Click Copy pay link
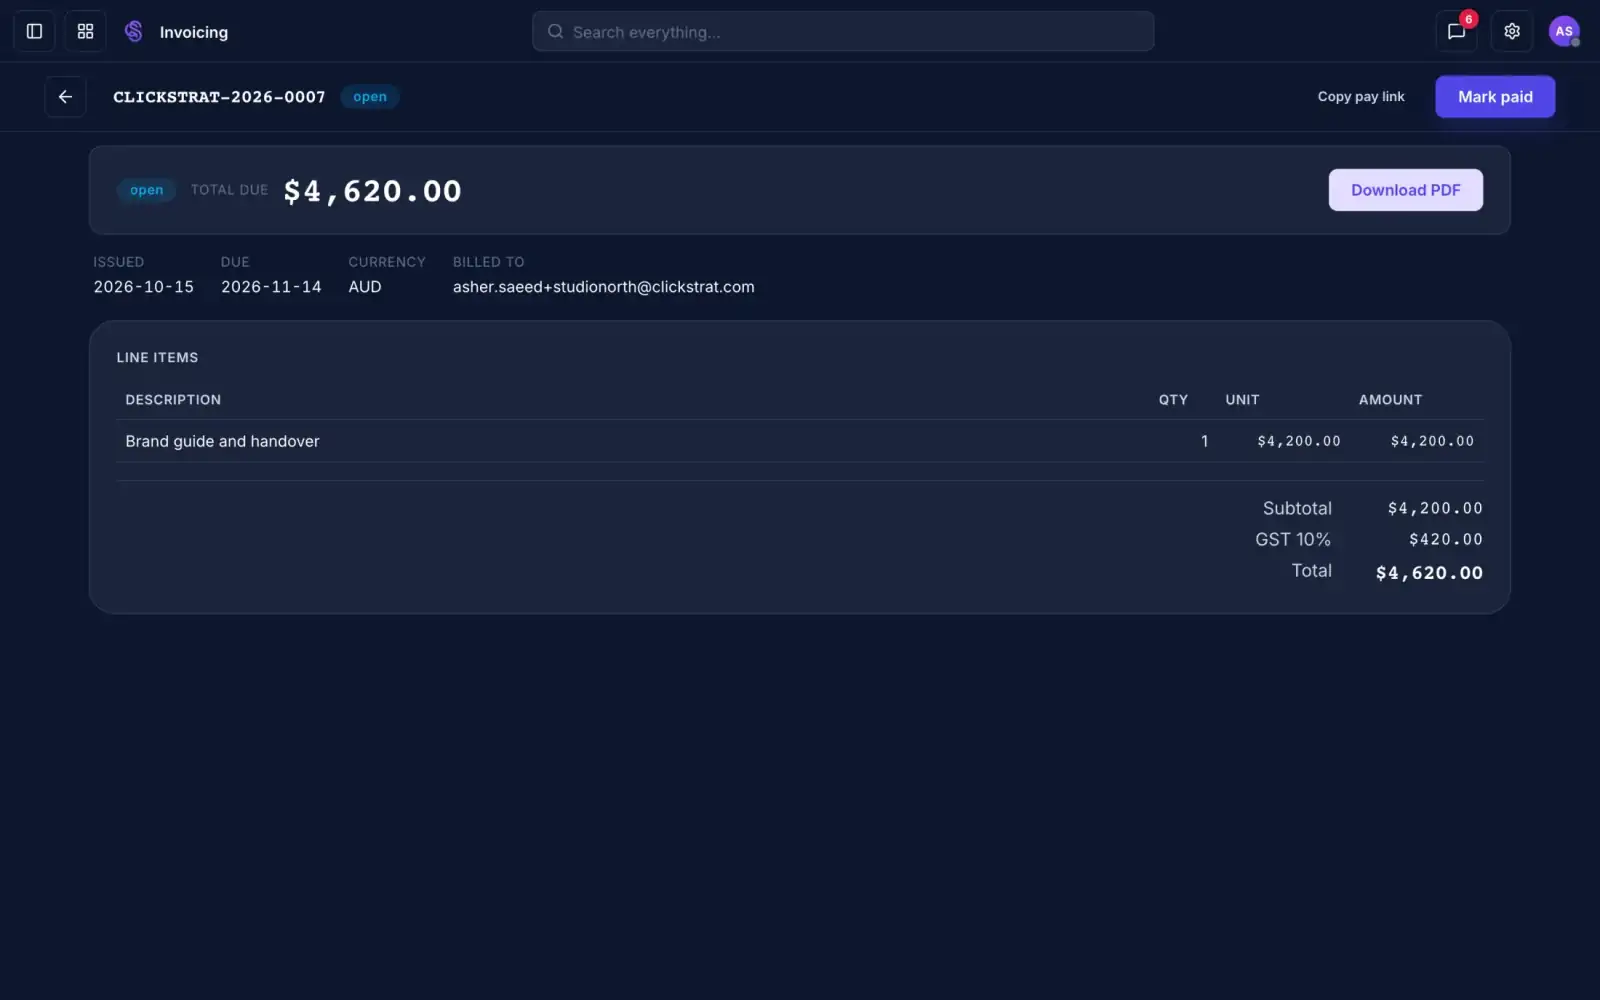Image resolution: width=1600 pixels, height=1000 pixels. [1361, 97]
